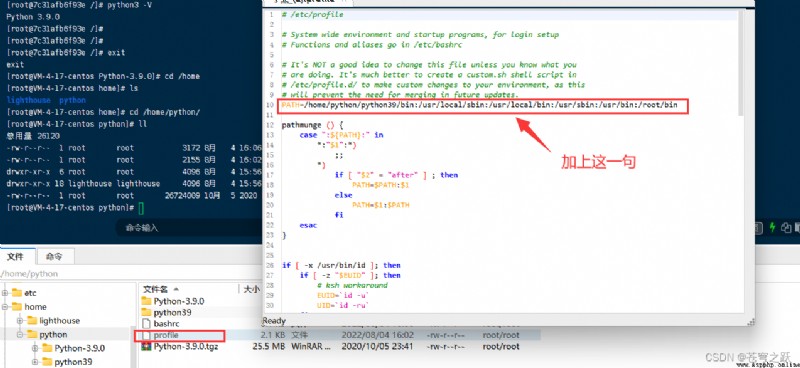The height and width of the screenshot is (368, 800).
Task: Expand the python39 tree node
Action: tap(35, 362)
